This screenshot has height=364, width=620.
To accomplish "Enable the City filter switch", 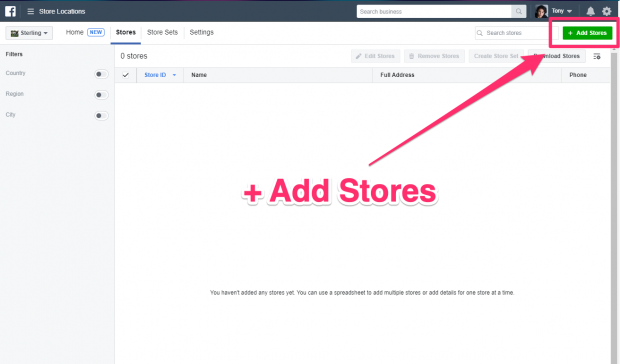I will click(101, 115).
